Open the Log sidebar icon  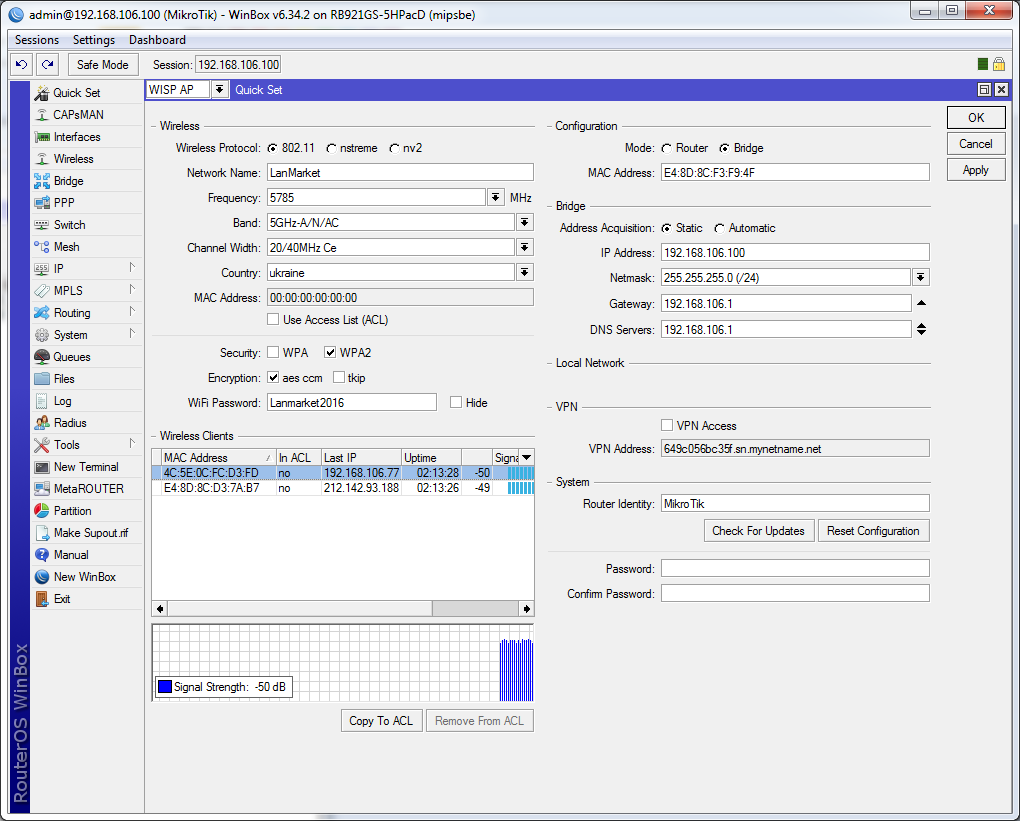[42, 401]
